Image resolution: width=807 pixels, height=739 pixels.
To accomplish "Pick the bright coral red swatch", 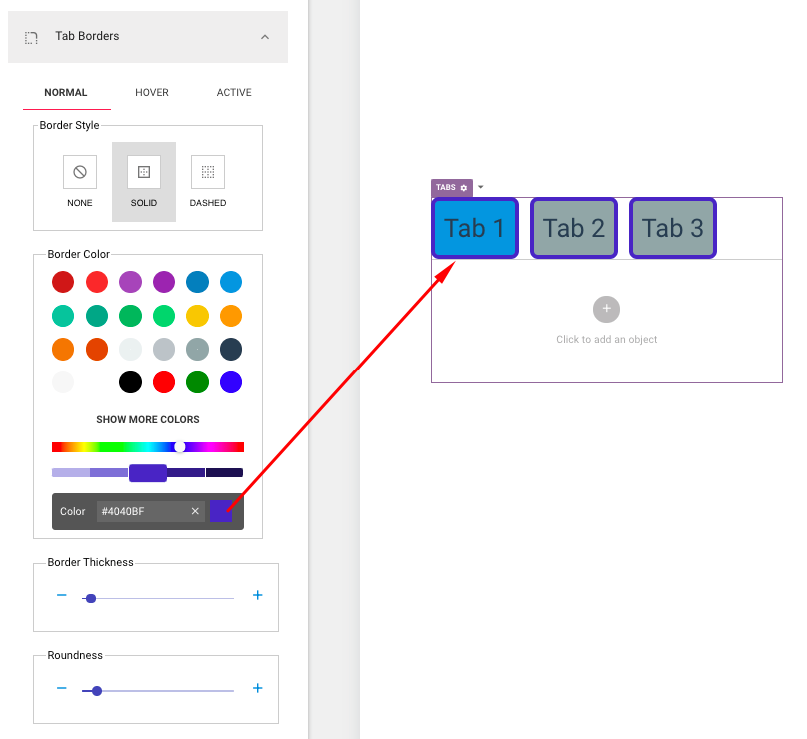I will [x=97, y=282].
